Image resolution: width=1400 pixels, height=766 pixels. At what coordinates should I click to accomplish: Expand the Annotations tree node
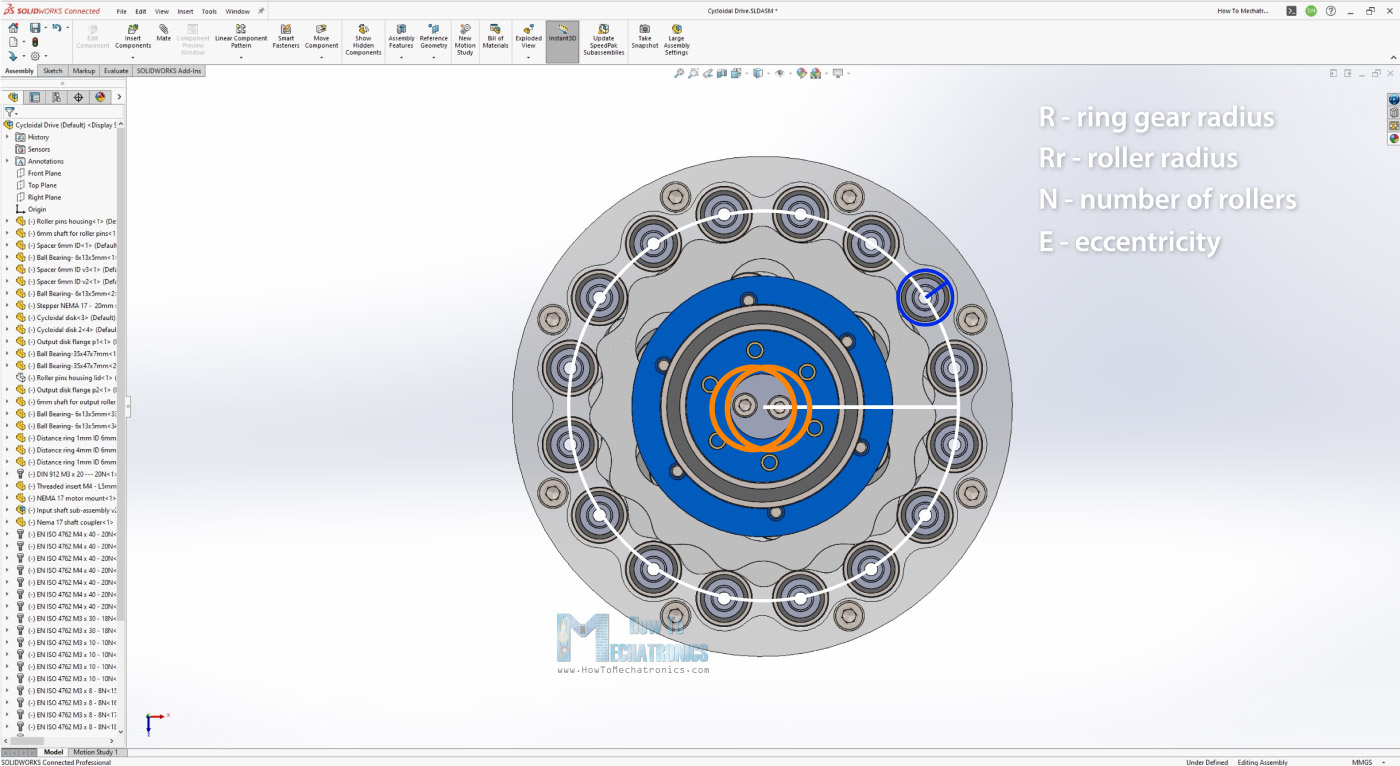click(7, 161)
